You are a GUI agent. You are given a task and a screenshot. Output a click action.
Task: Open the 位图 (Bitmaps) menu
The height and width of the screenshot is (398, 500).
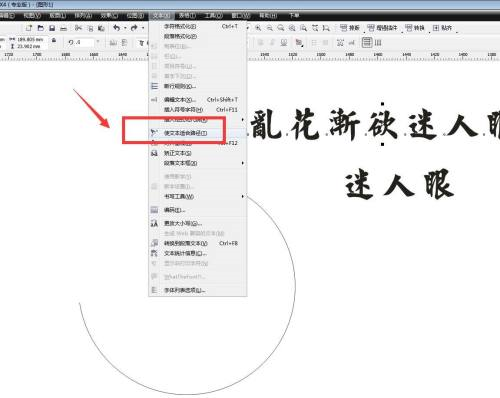pyautogui.click(x=135, y=16)
